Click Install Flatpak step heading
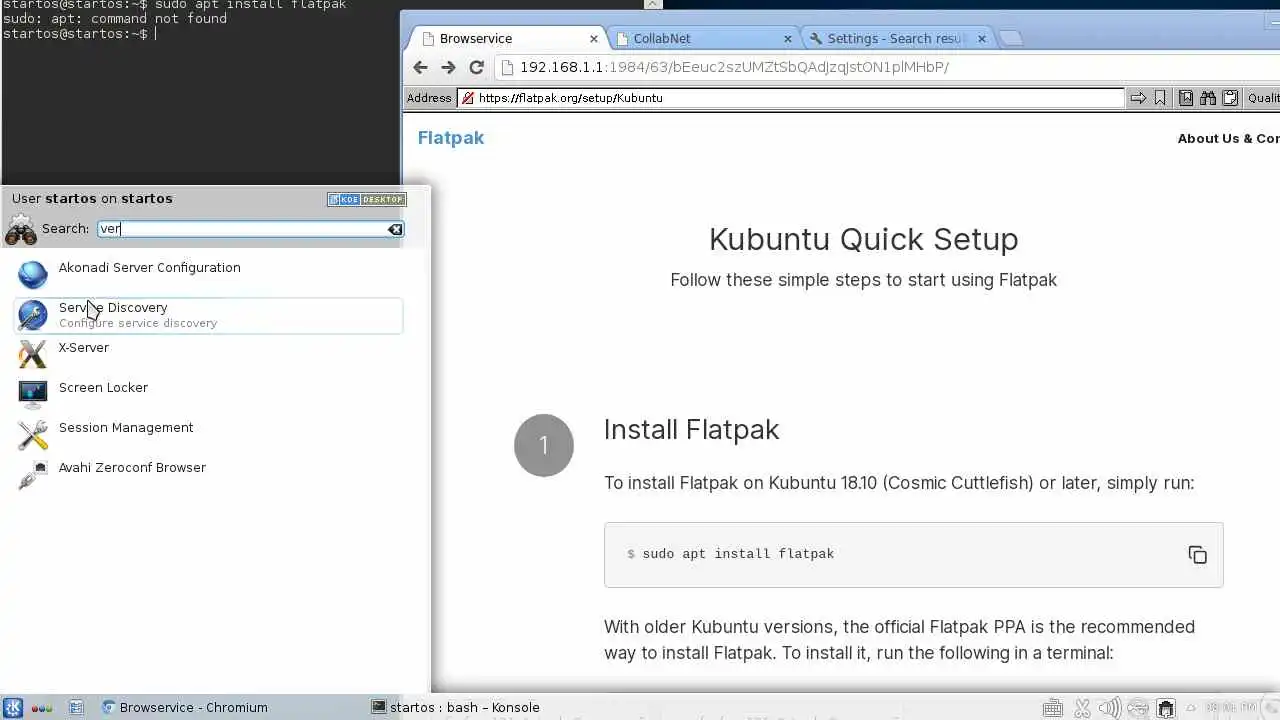Screen dimensions: 1280x720 click(691, 430)
